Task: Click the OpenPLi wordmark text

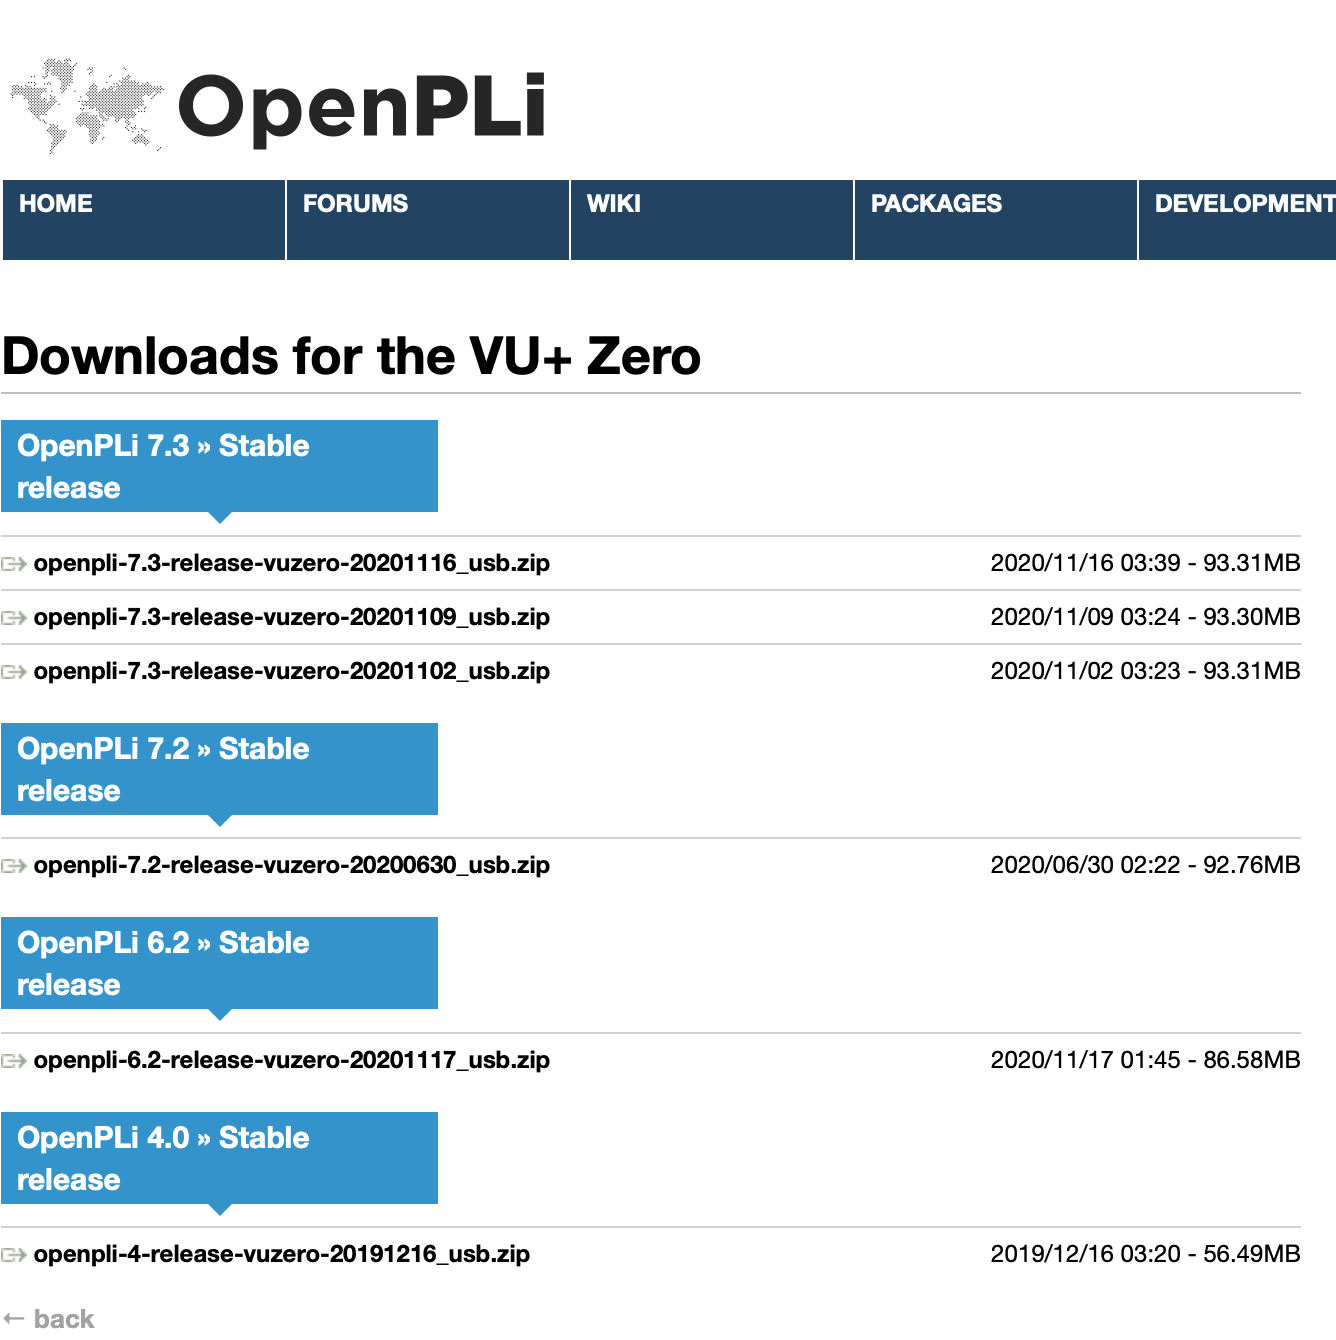Action: (362, 108)
